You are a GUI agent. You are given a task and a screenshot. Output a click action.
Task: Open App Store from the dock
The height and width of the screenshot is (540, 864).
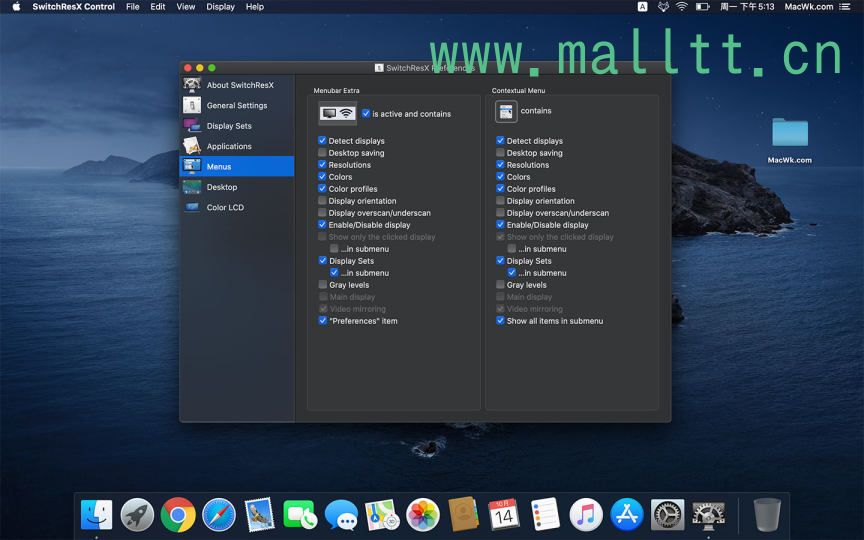627,515
